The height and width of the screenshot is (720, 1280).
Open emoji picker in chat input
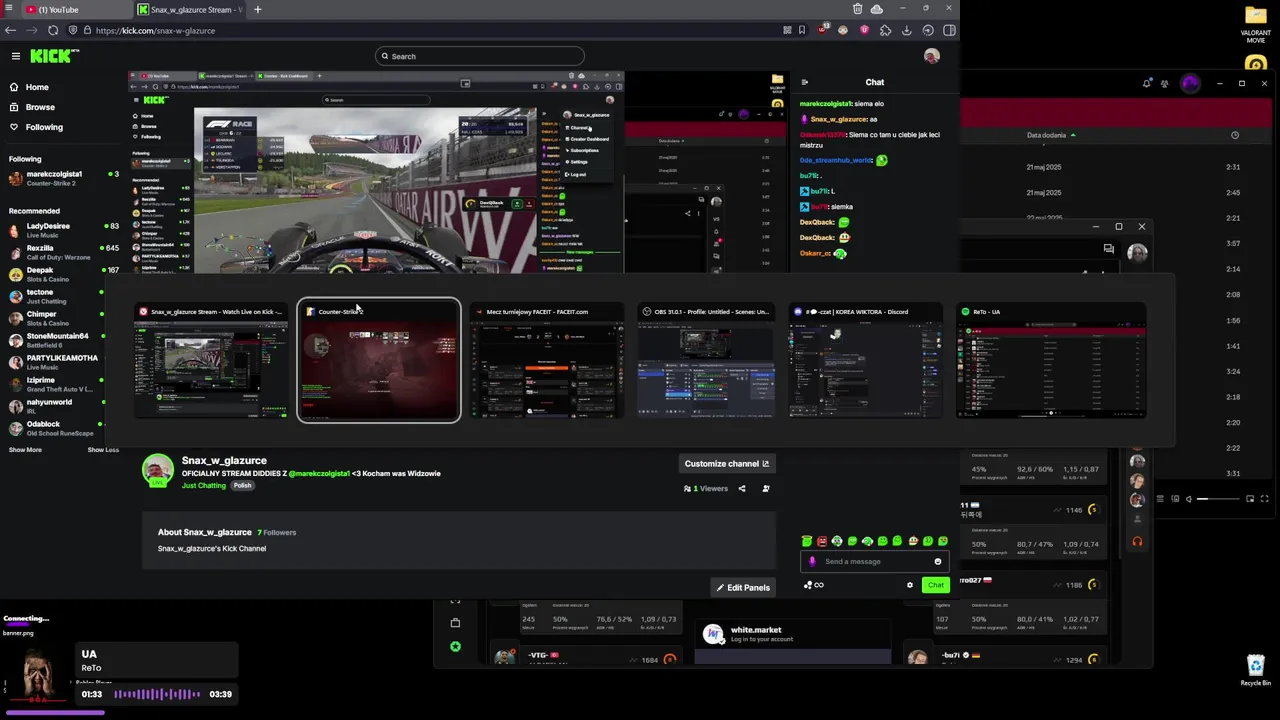tap(937, 562)
